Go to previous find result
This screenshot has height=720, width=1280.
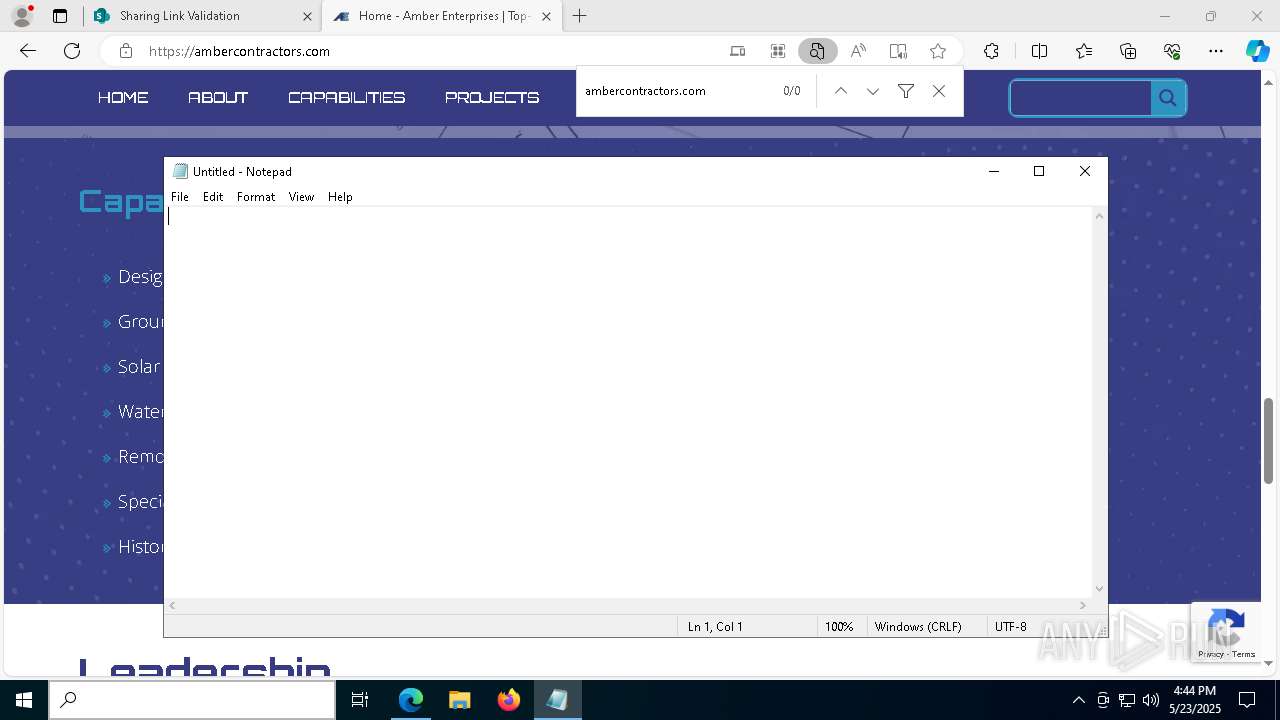[x=841, y=91]
